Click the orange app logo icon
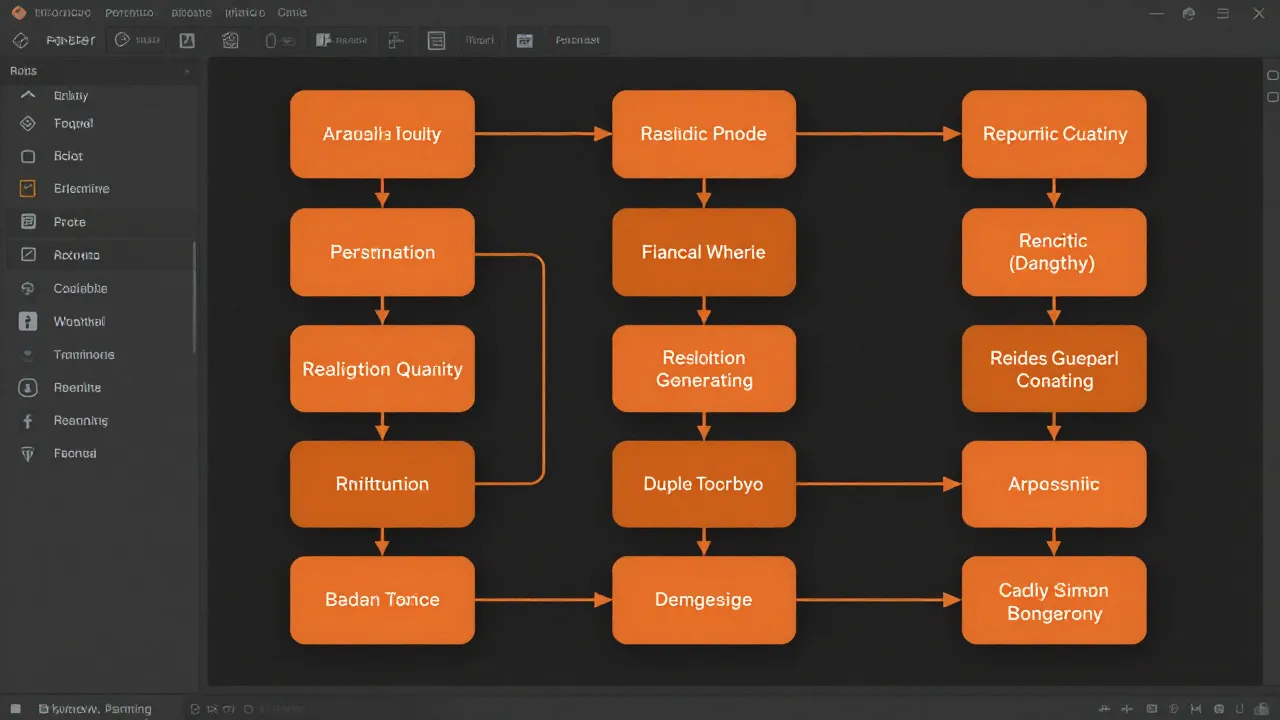The height and width of the screenshot is (720, 1280). click(17, 13)
